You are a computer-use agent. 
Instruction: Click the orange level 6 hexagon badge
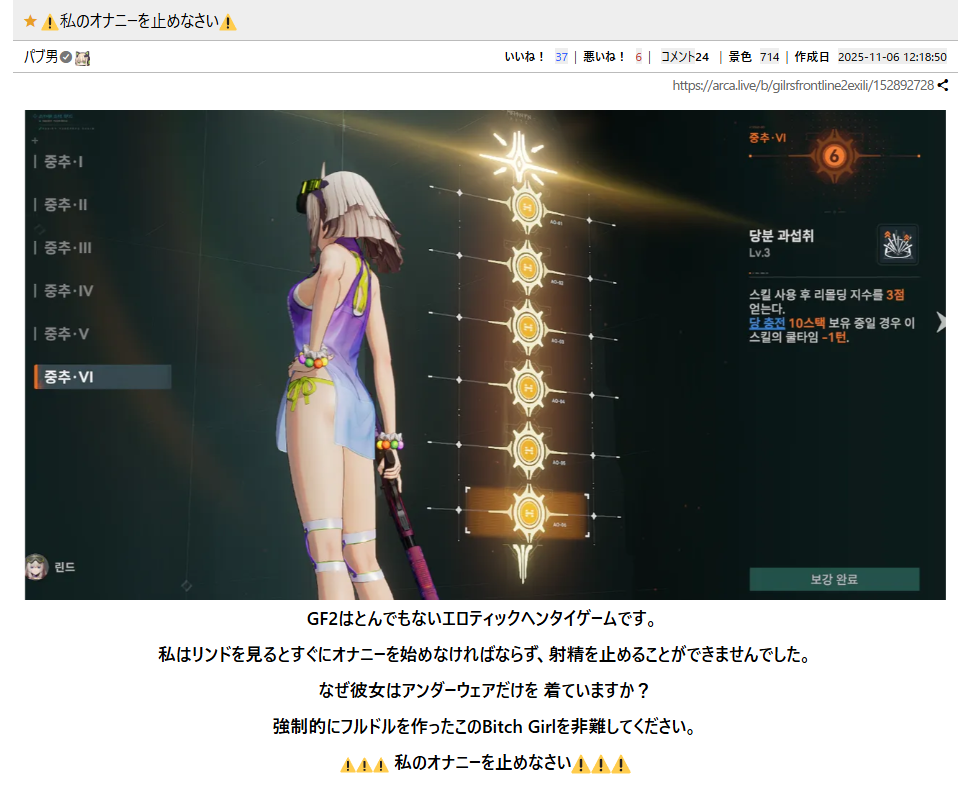point(833,156)
